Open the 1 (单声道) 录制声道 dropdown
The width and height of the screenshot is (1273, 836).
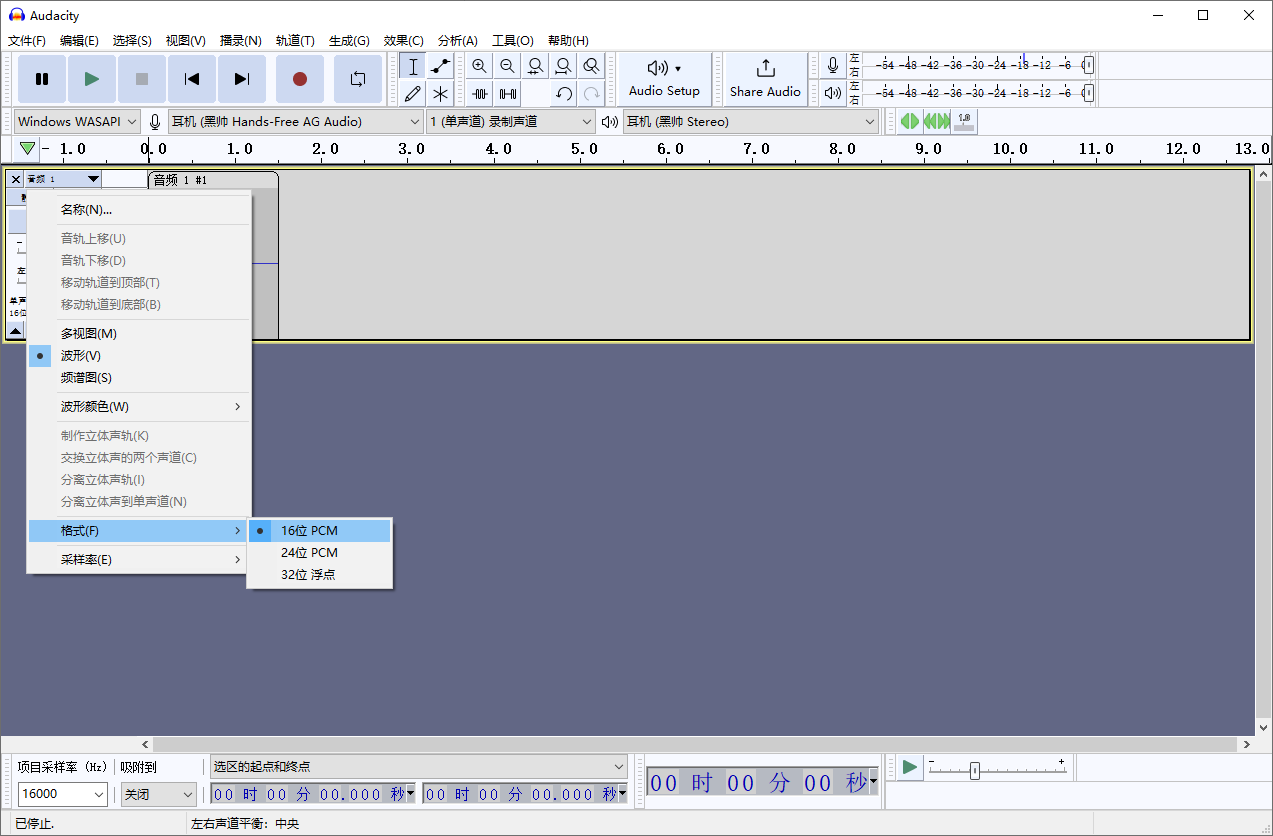tap(511, 122)
